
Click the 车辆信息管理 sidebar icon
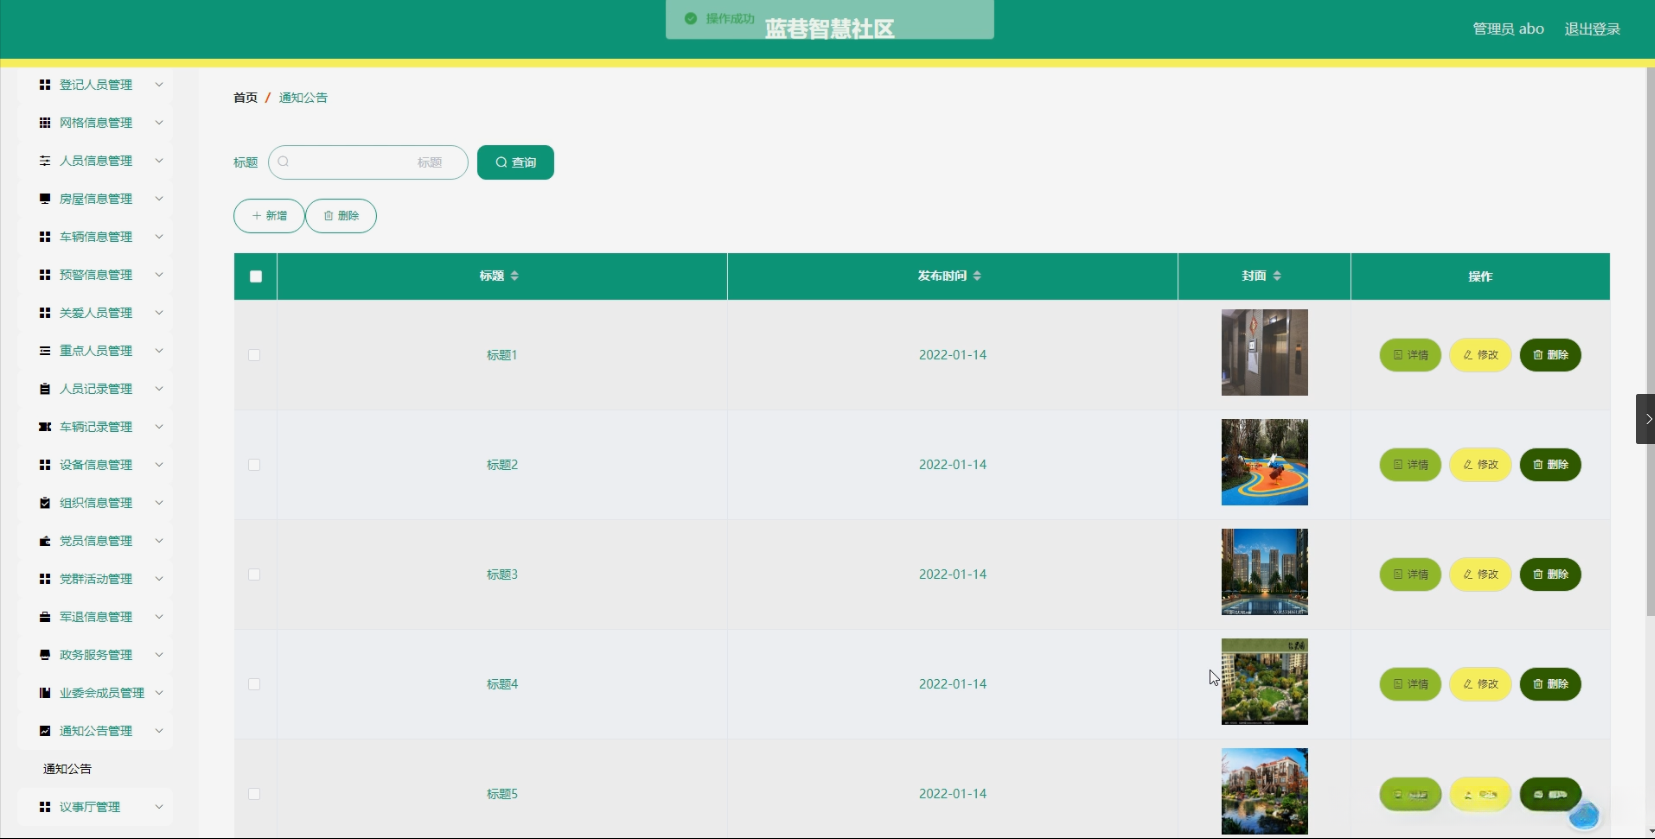tap(45, 237)
